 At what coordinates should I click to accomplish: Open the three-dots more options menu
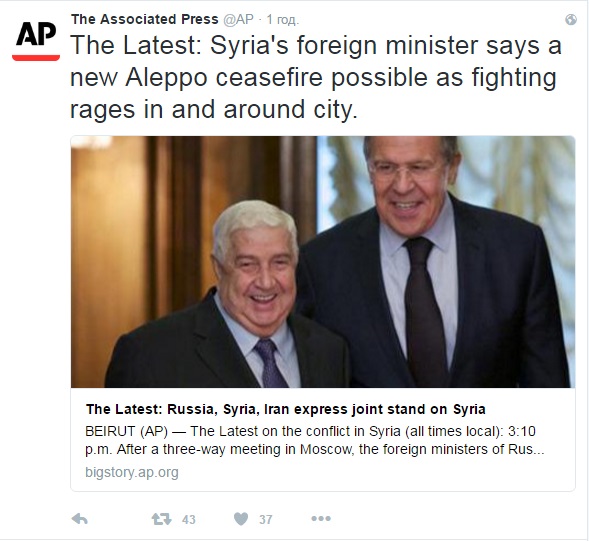(x=321, y=519)
